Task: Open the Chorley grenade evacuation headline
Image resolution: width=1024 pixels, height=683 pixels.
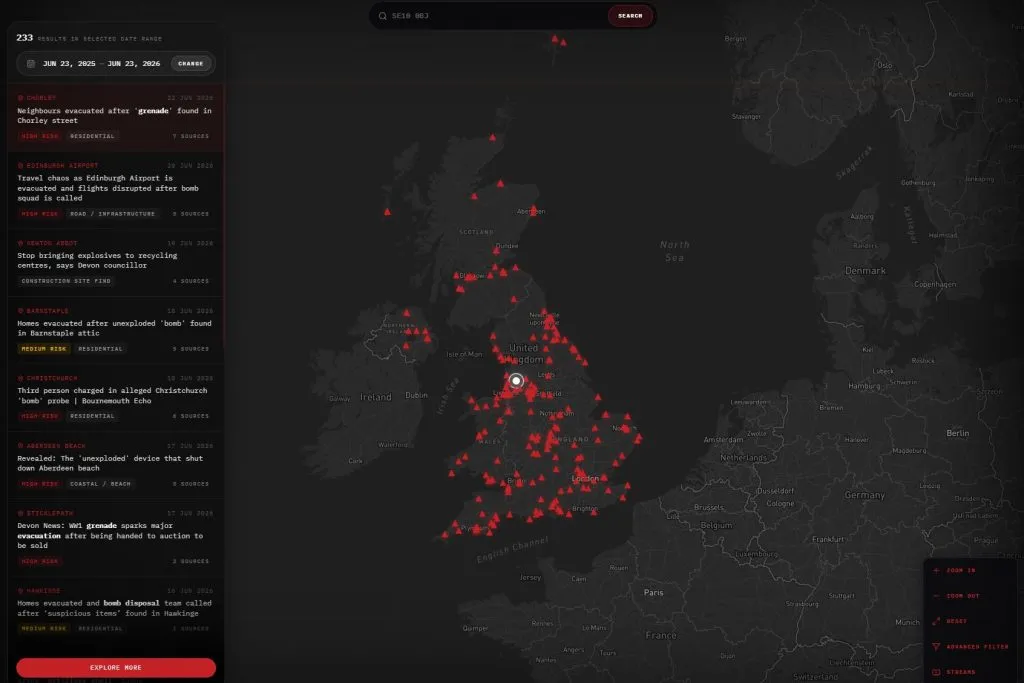Action: 114,116
